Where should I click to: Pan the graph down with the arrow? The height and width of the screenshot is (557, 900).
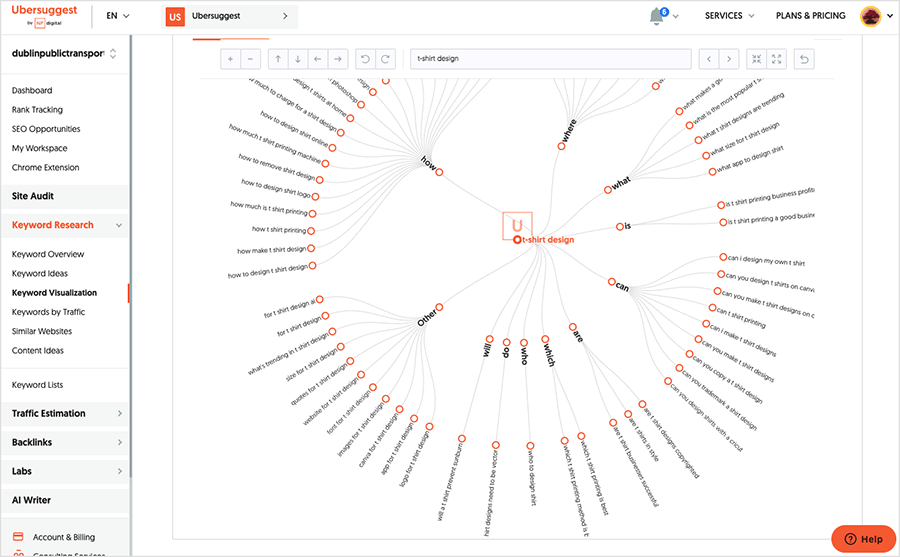click(x=298, y=59)
